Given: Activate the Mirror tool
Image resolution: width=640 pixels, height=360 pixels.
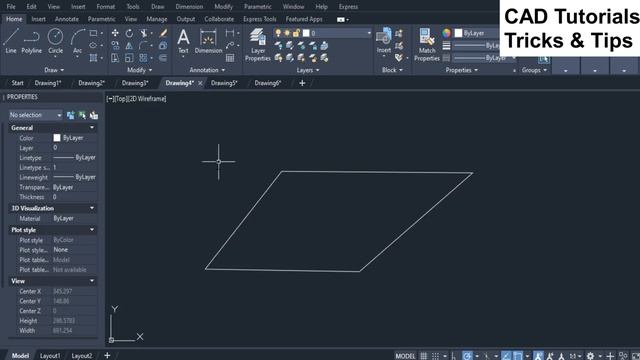Looking at the screenshot, I should coord(129,45).
